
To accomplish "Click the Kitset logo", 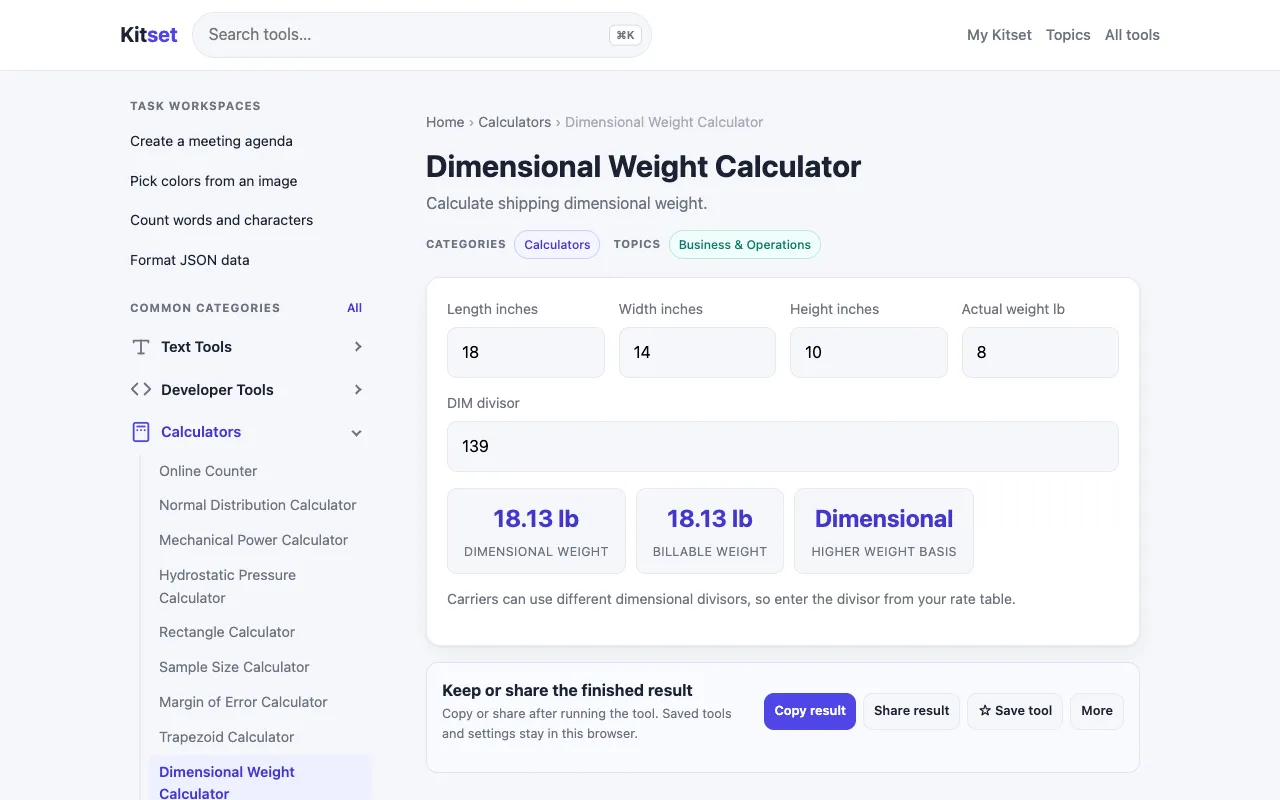I will [149, 35].
